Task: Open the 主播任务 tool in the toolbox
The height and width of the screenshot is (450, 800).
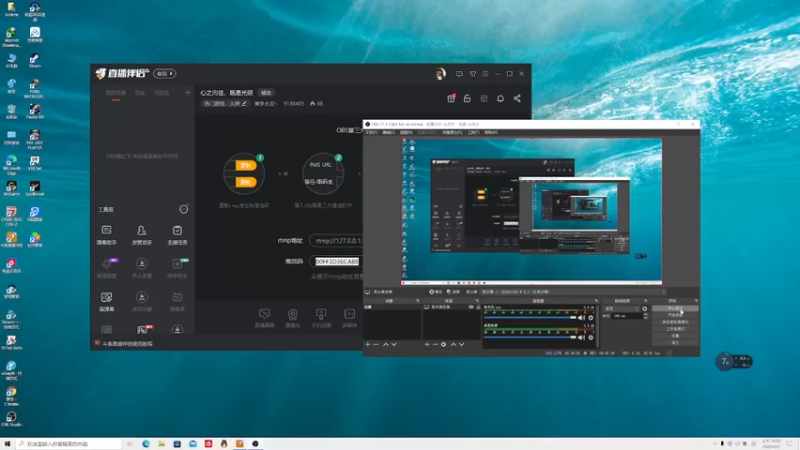Action: (177, 235)
